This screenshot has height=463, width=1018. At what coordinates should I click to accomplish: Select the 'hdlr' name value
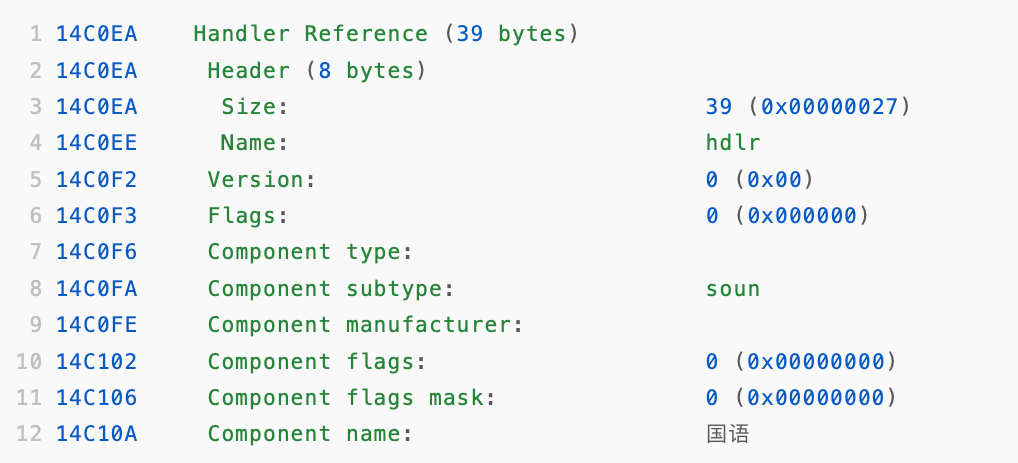(x=733, y=143)
